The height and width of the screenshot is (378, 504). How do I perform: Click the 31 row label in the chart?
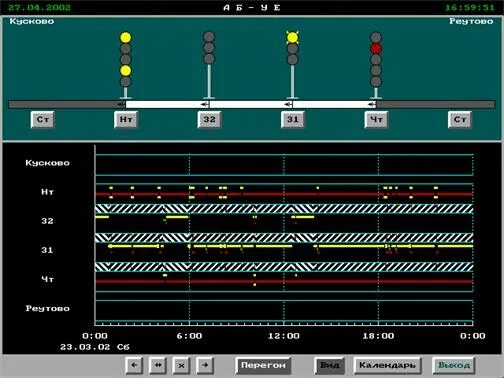click(47, 250)
